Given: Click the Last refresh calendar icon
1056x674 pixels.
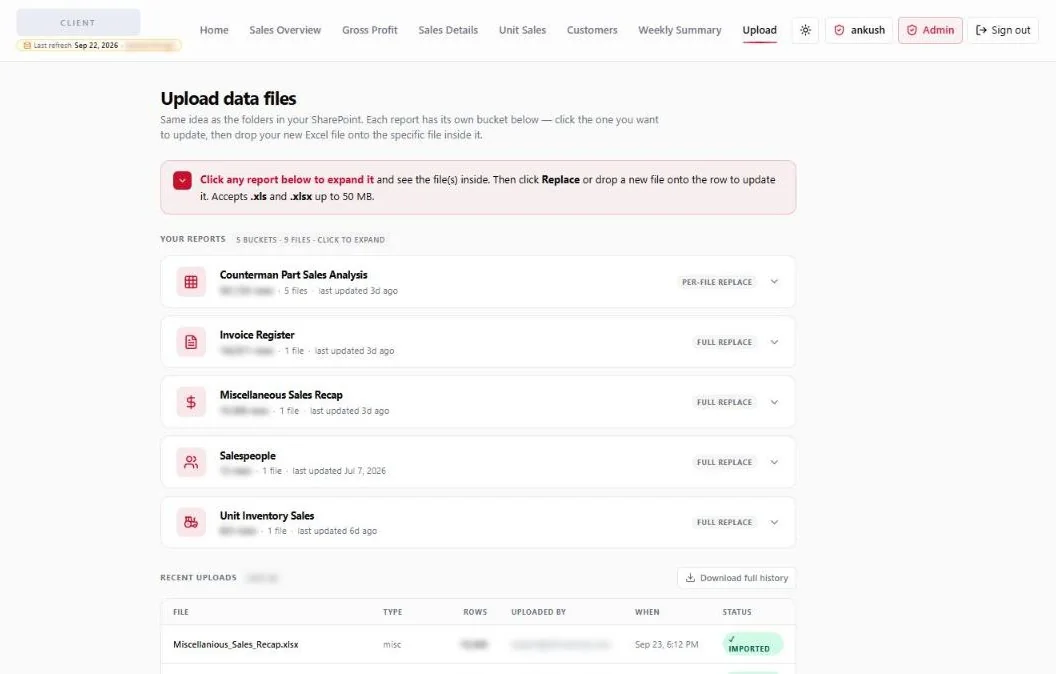Looking at the screenshot, I should click(27, 46).
